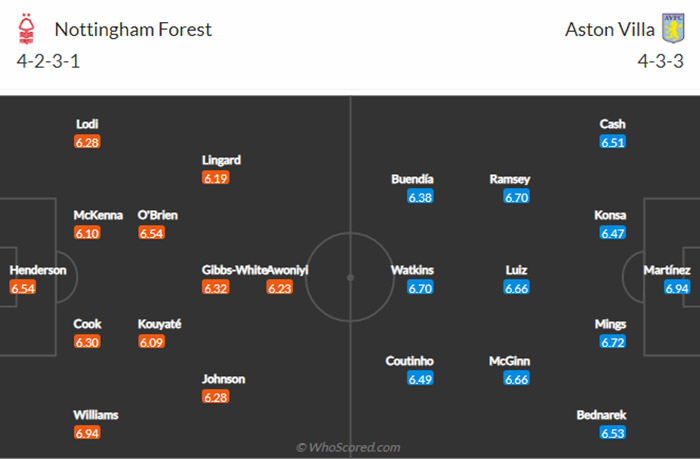The width and height of the screenshot is (700, 459).
Task: Select player Gibbs-White on the pitch
Action: [234, 270]
